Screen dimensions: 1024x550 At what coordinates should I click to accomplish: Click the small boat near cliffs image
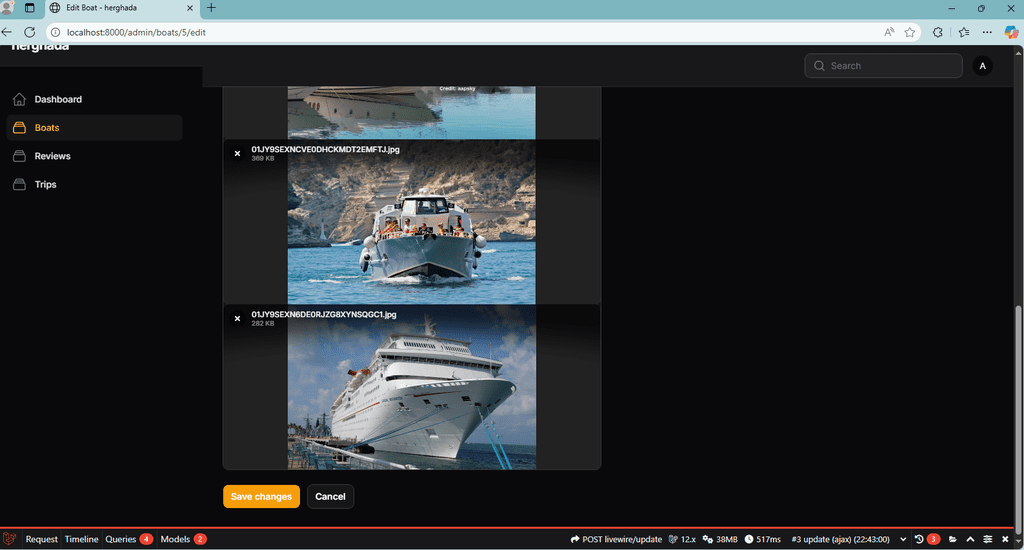point(411,222)
